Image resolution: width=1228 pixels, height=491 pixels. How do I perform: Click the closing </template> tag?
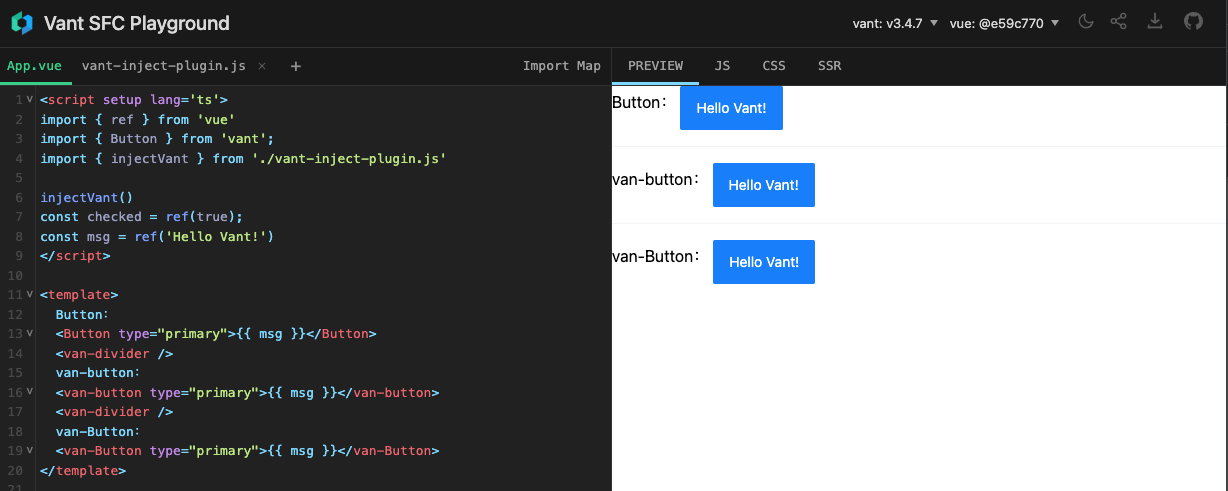[x=83, y=471]
